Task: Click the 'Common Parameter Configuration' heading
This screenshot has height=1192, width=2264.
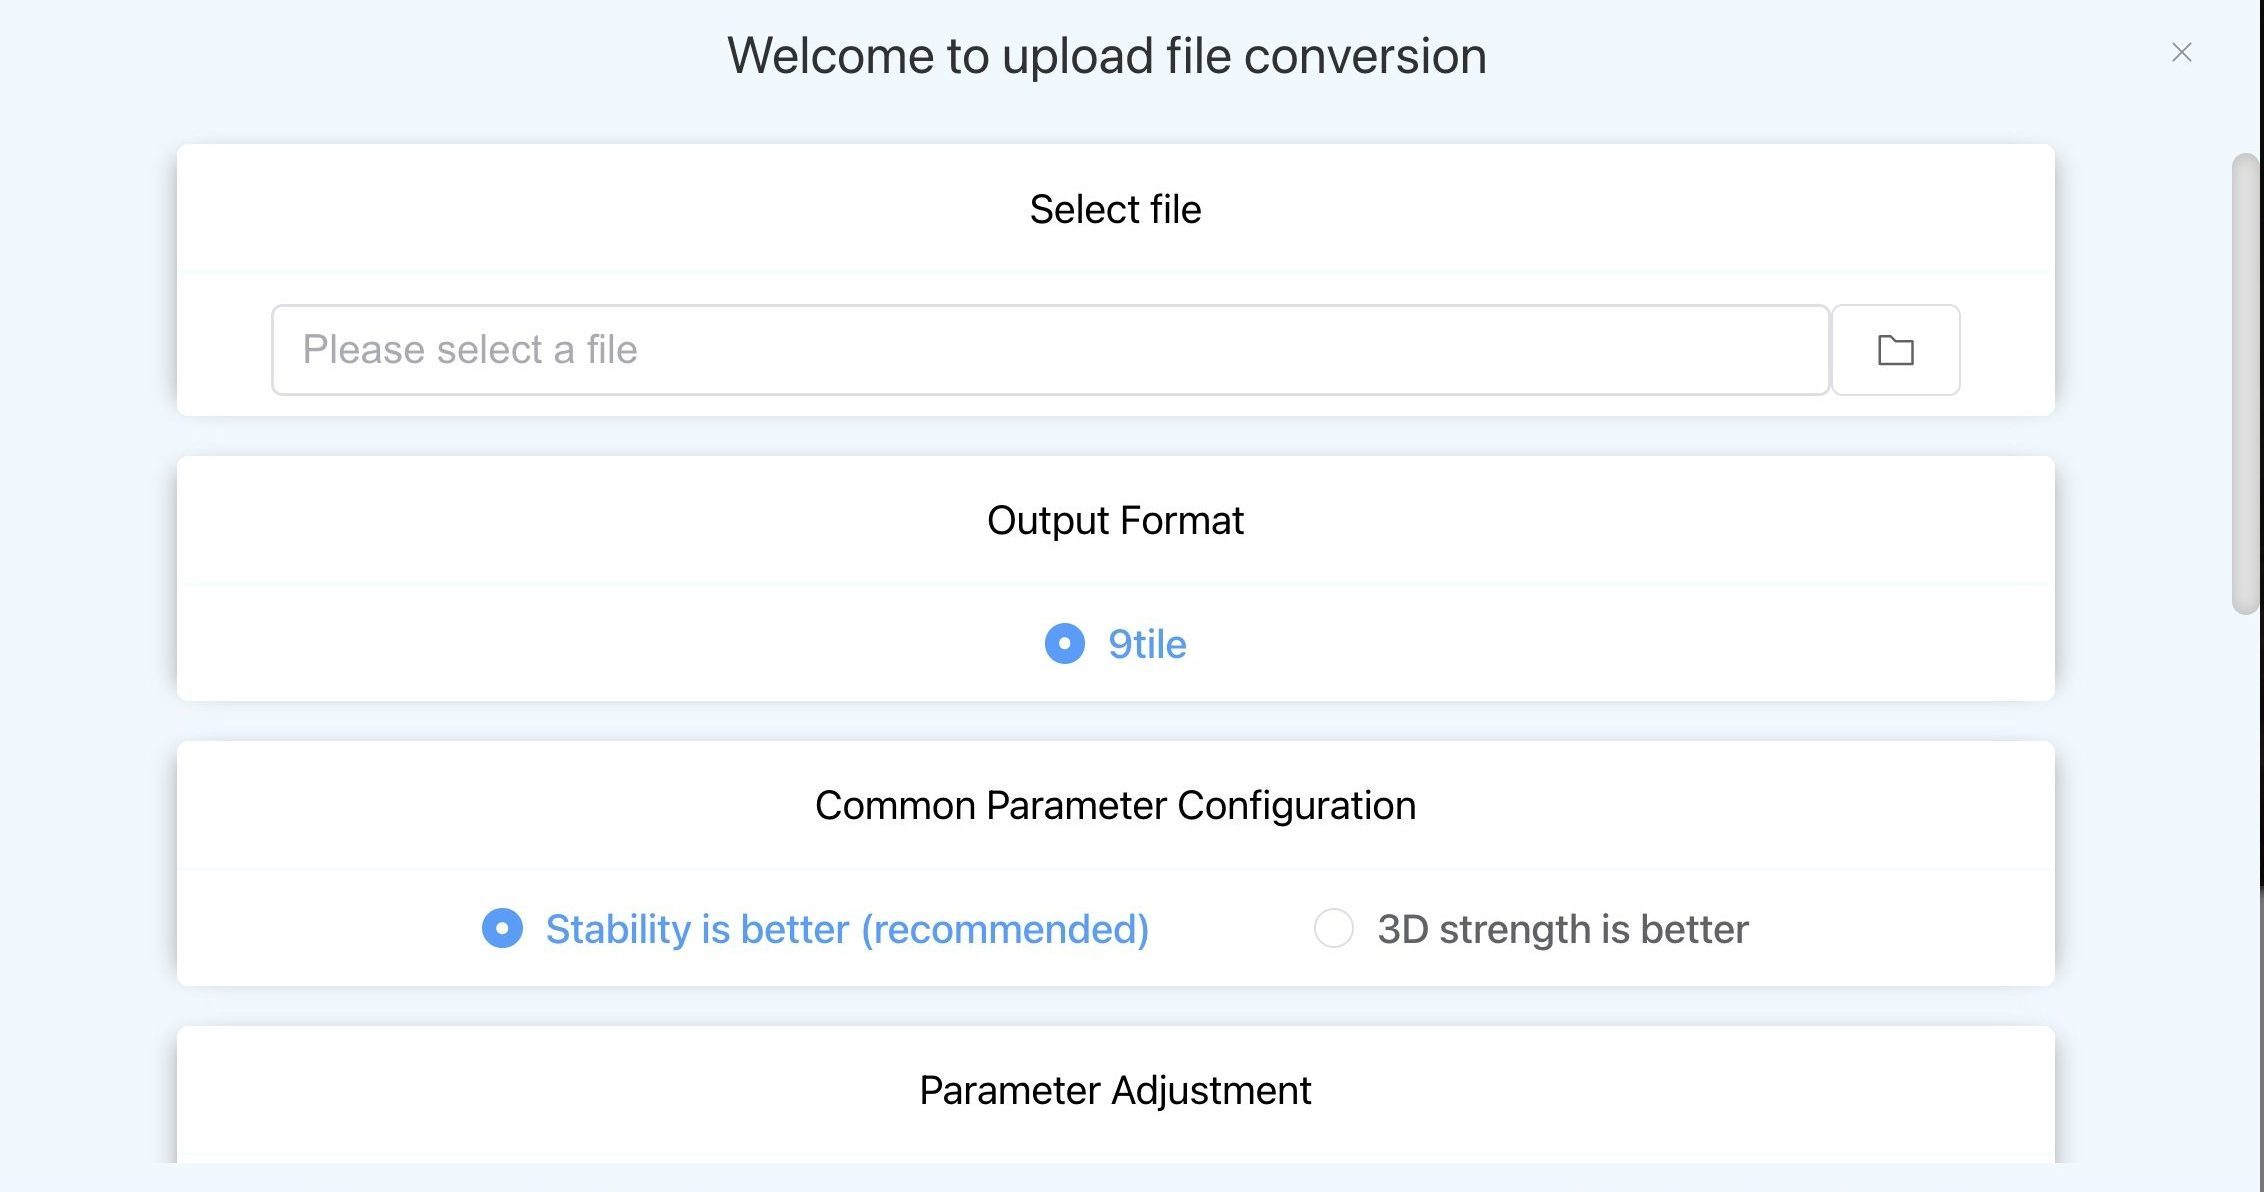Action: (1115, 805)
